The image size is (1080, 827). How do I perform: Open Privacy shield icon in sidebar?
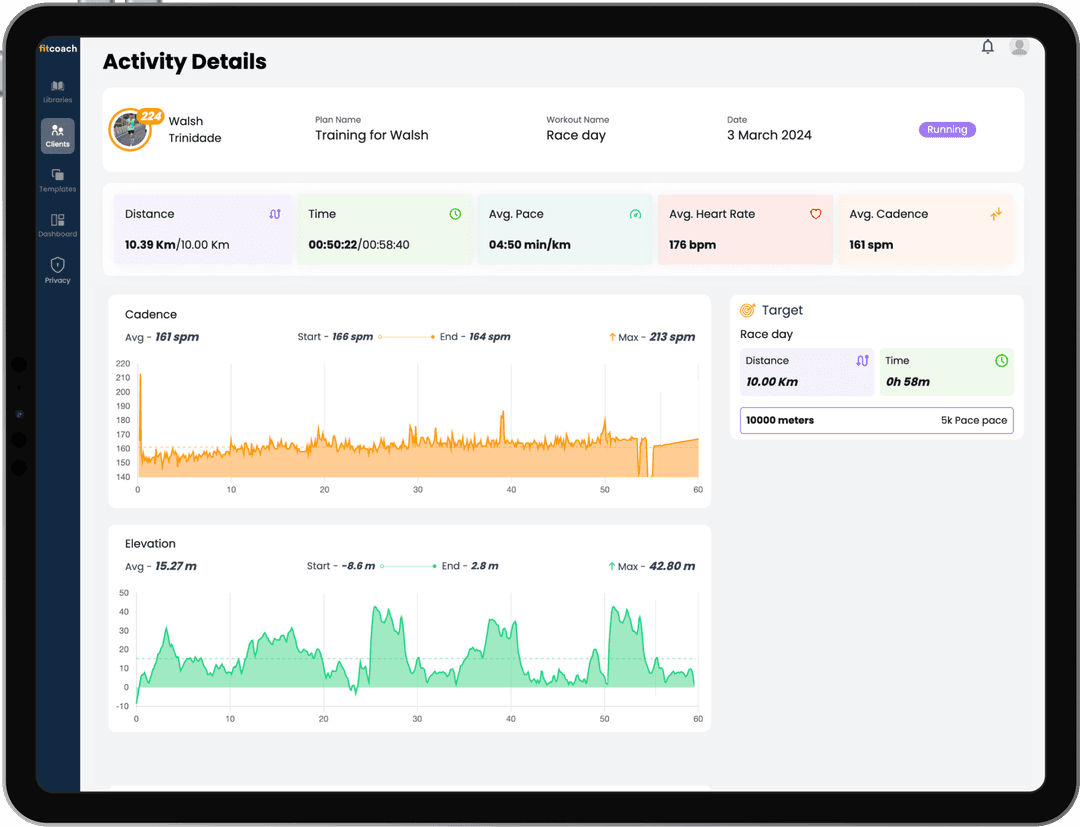tap(58, 270)
